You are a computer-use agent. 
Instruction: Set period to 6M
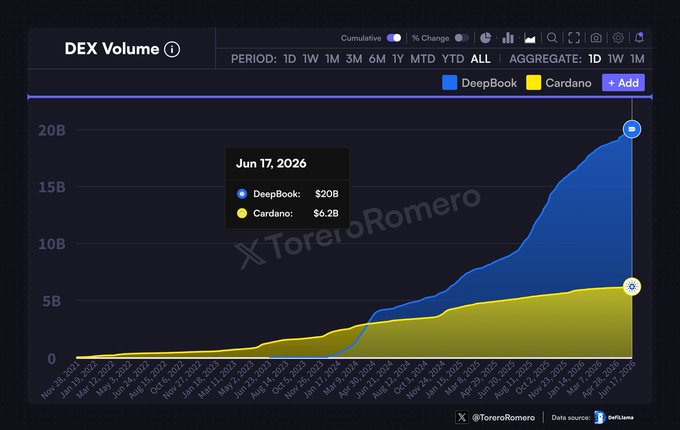377,59
